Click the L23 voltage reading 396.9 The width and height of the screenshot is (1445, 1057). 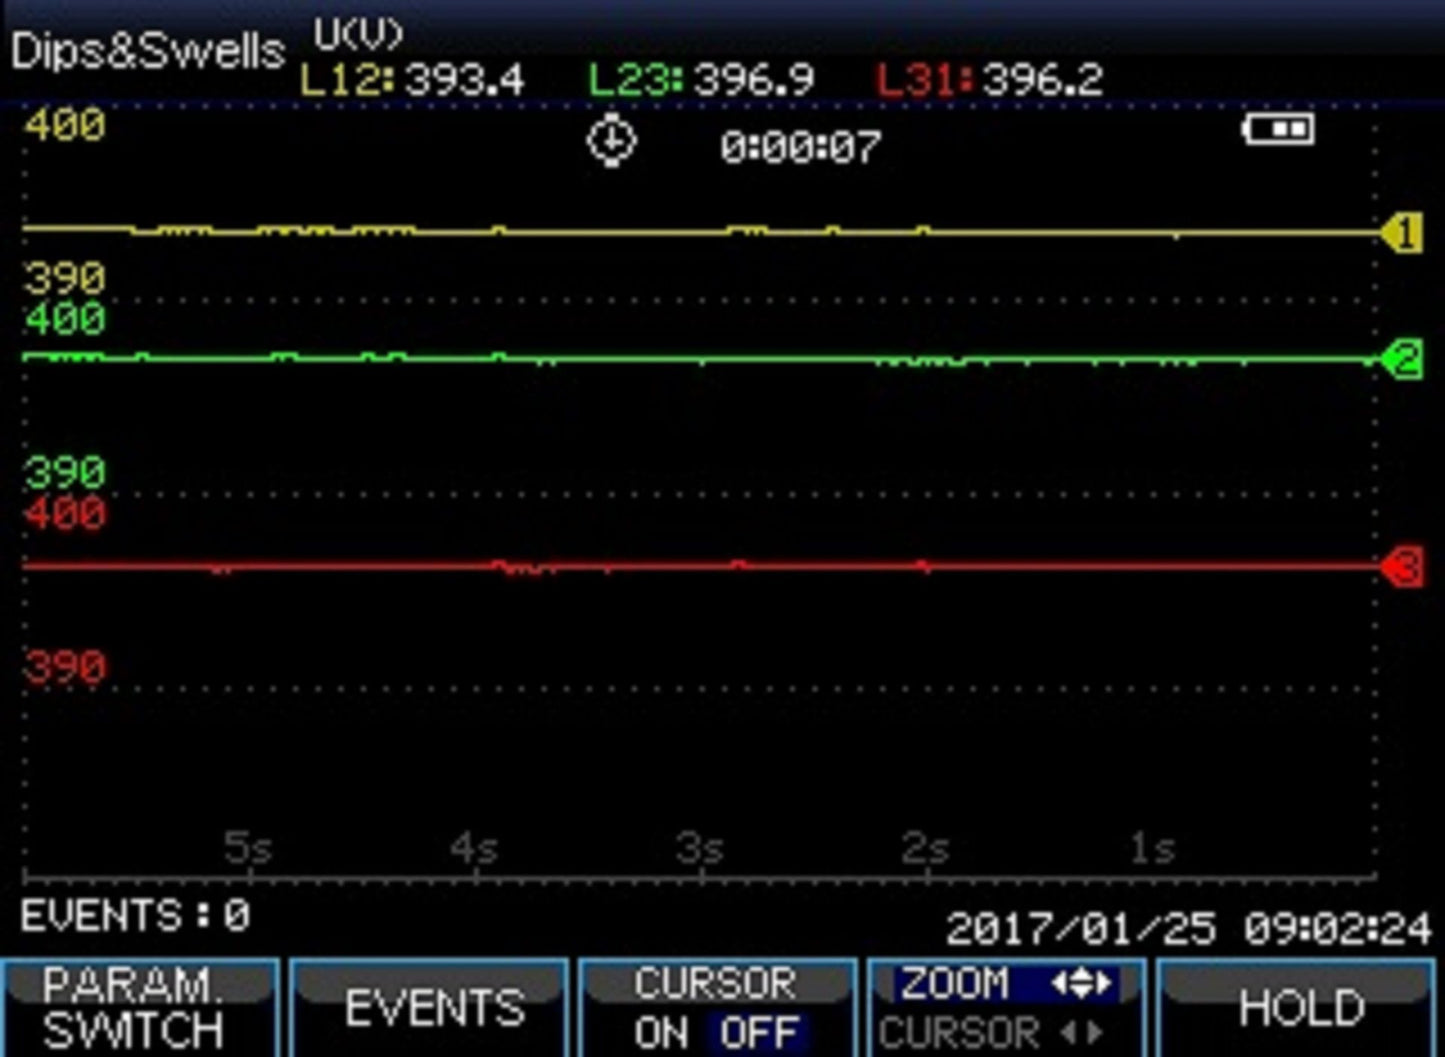(754, 80)
